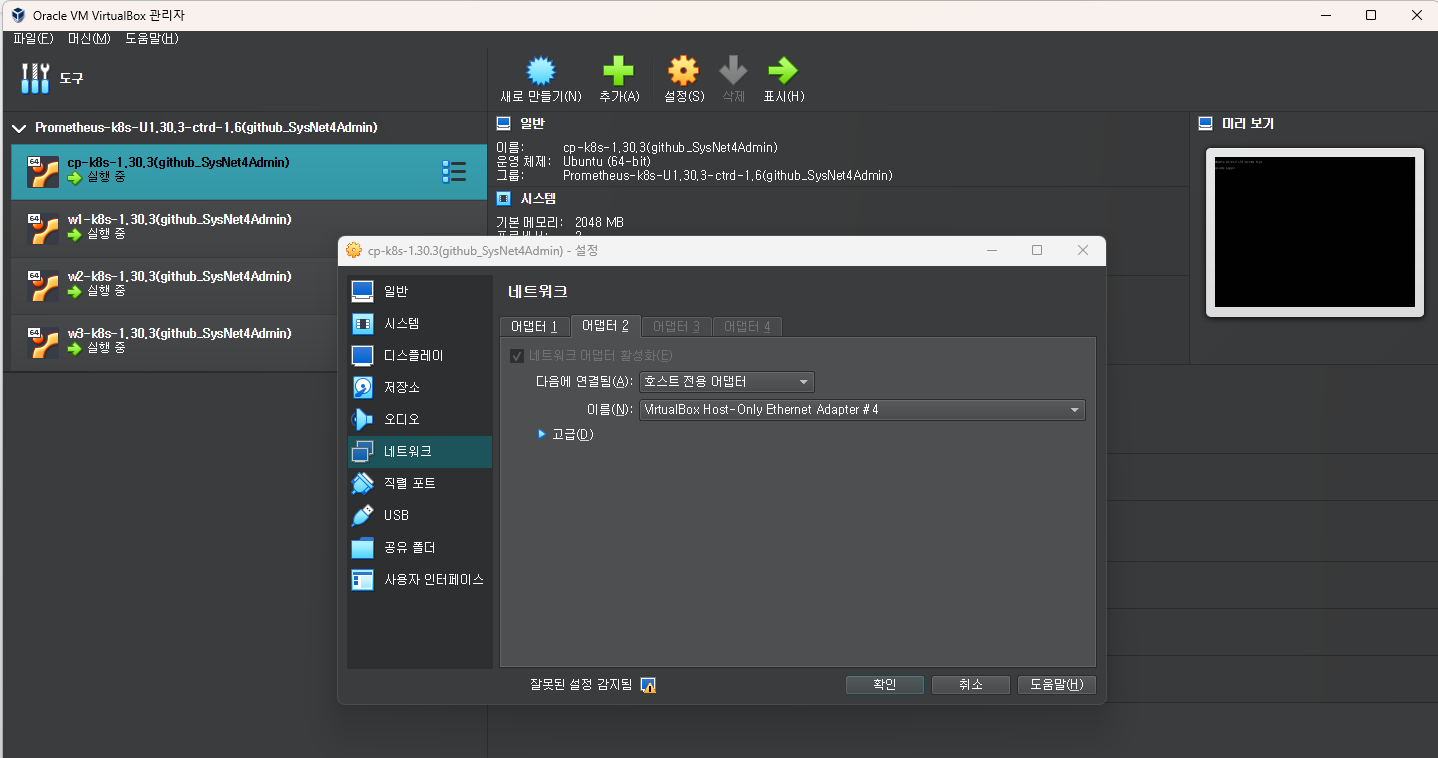The height and width of the screenshot is (758, 1438).
Task: Open the cp-k8s VM list menu icon
Action: click(454, 172)
